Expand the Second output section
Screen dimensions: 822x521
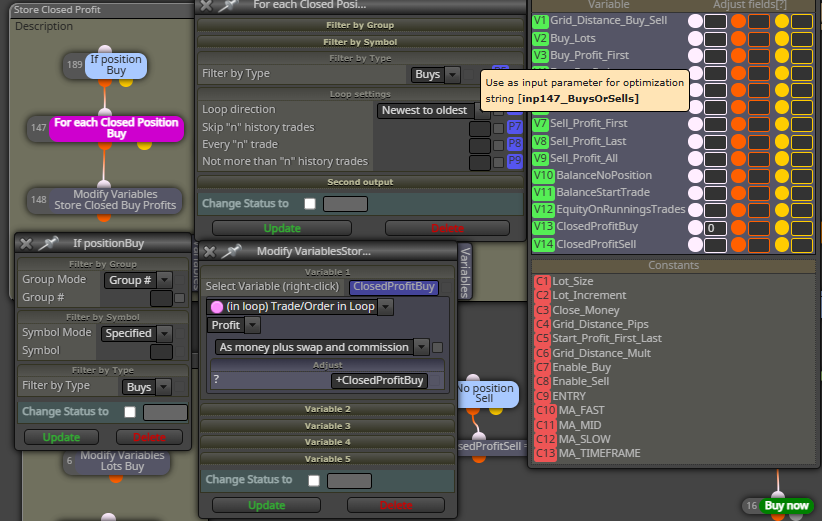click(360, 182)
